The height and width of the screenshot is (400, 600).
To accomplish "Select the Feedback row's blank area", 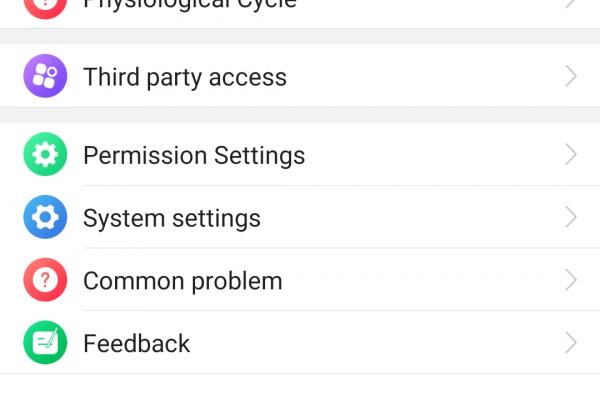I will pos(377,343).
